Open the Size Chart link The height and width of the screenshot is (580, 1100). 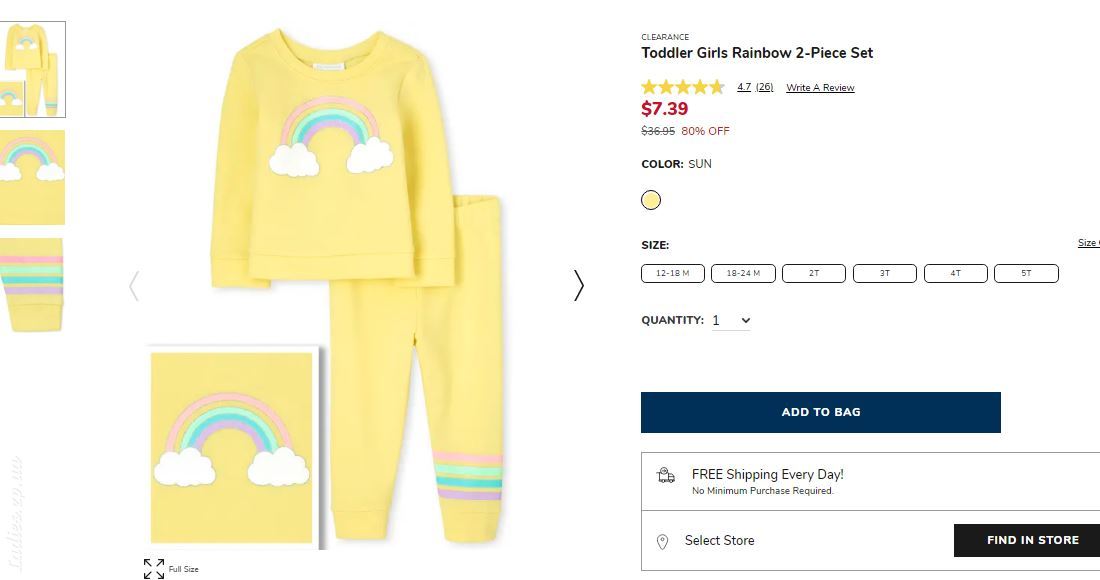[x=1089, y=243]
